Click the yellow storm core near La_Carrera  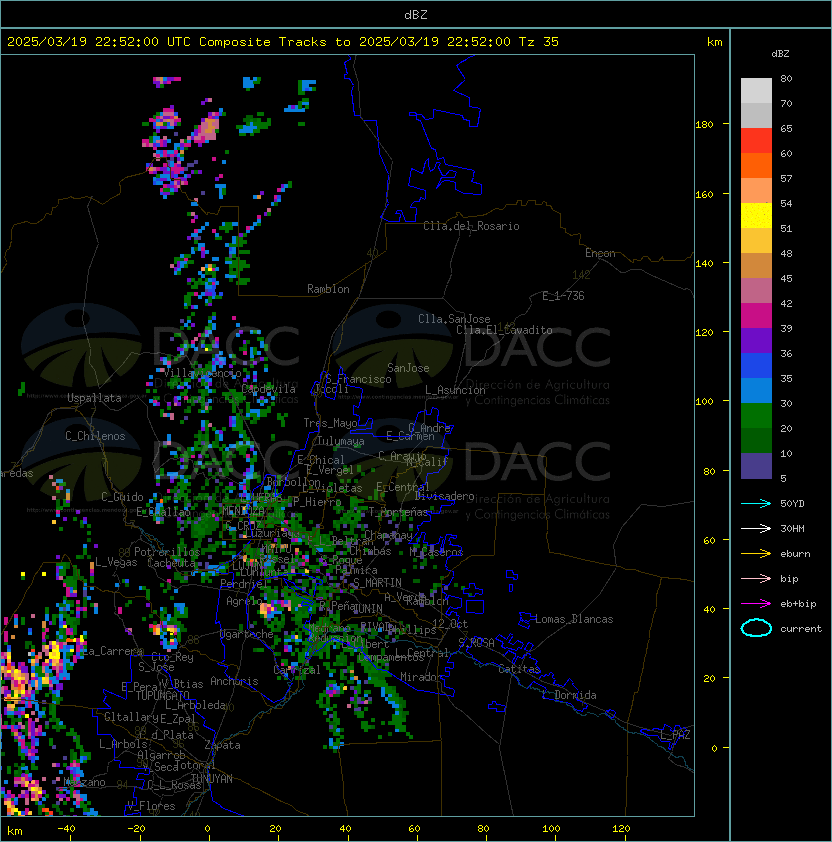[x=54, y=654]
